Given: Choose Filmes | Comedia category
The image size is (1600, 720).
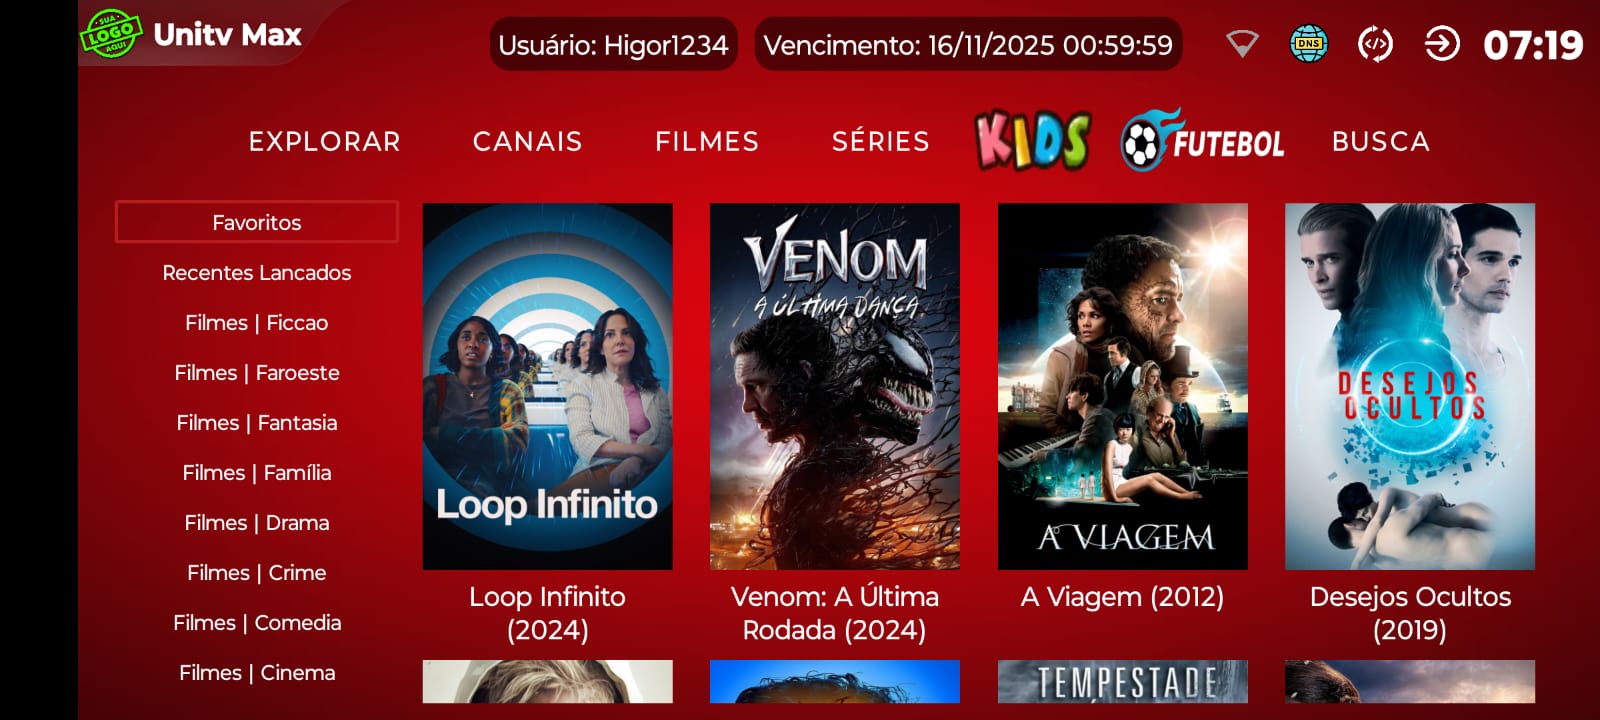Looking at the screenshot, I should click(x=257, y=622).
